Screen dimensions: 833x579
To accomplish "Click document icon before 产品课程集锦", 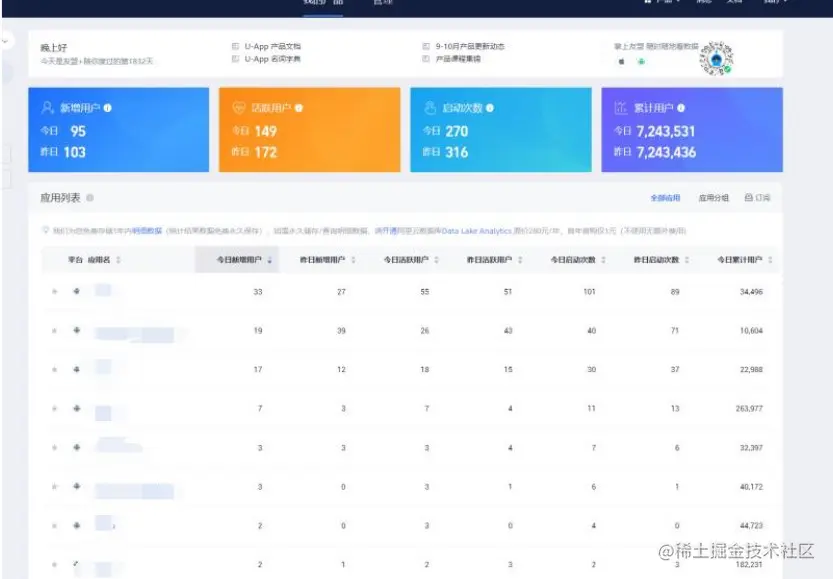I will pyautogui.click(x=426, y=58).
